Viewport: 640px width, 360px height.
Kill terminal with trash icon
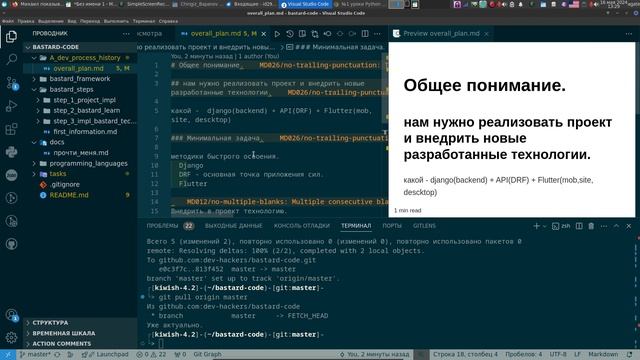[591, 226]
